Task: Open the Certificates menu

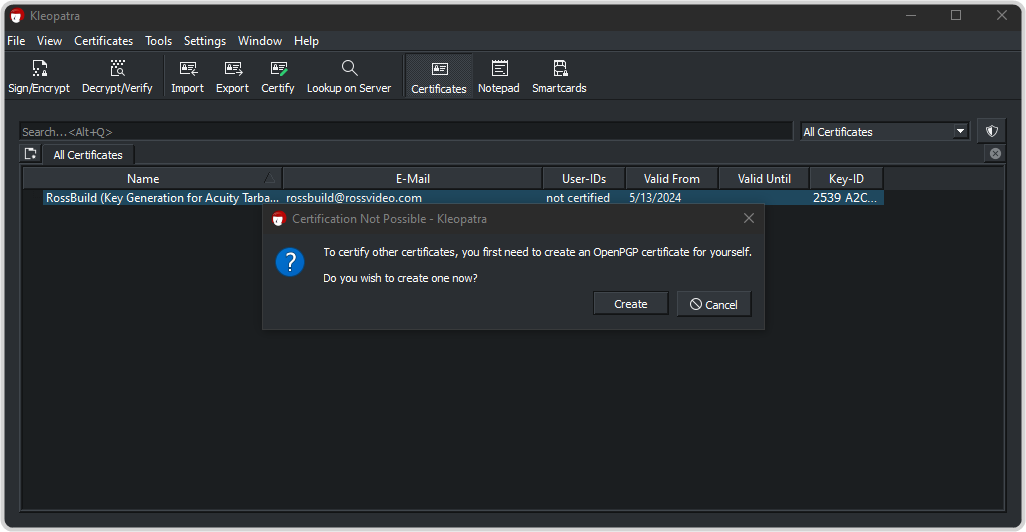Action: coord(103,41)
